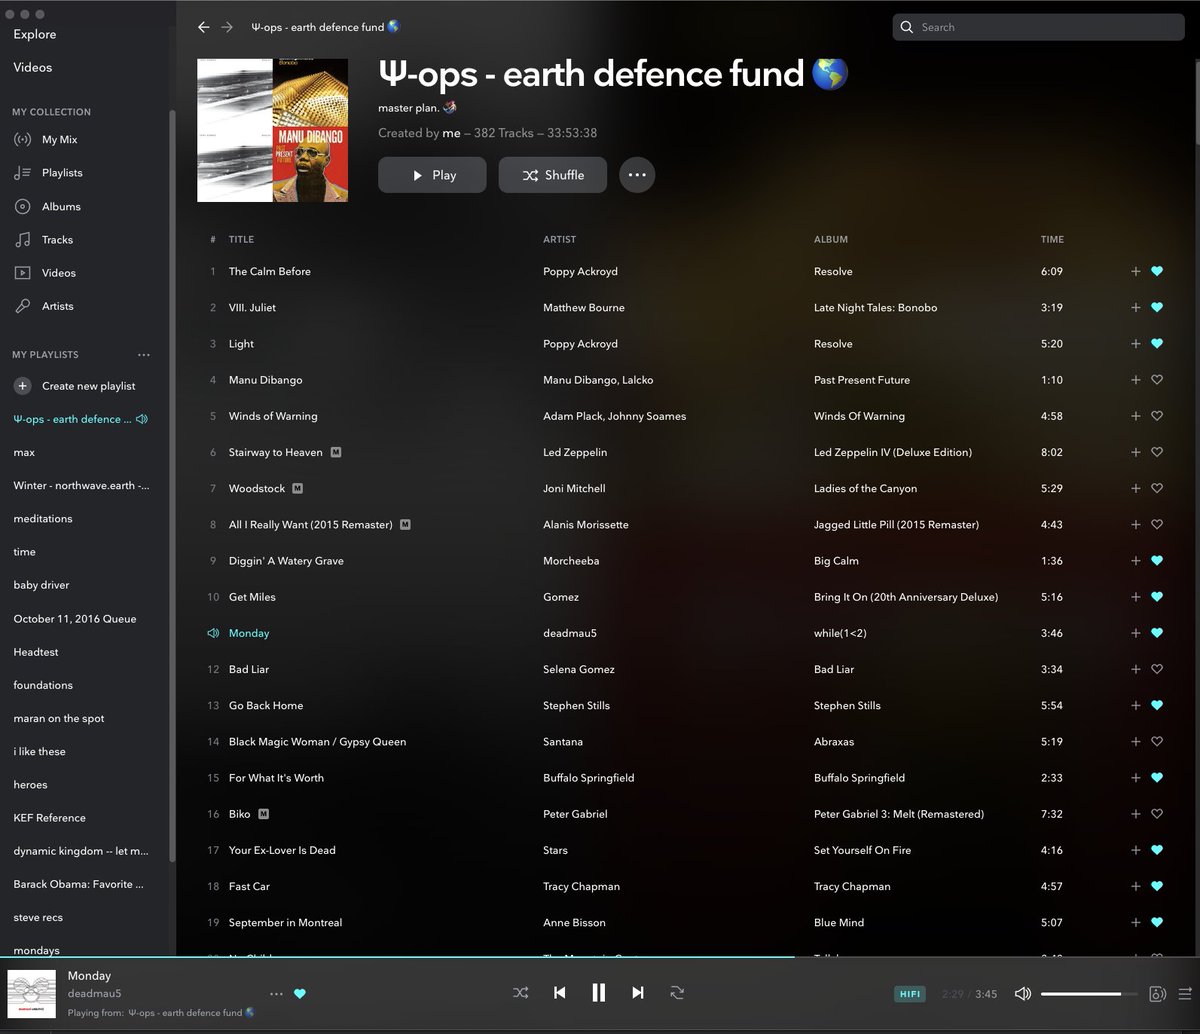Go to Explore
Screen dimensions: 1200x1034
point(35,34)
